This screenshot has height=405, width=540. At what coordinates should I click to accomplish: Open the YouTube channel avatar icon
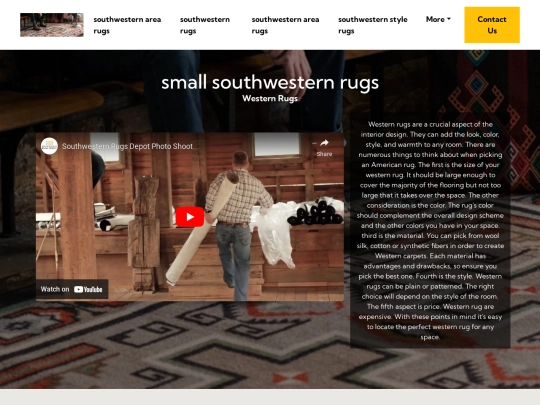tap(49, 146)
